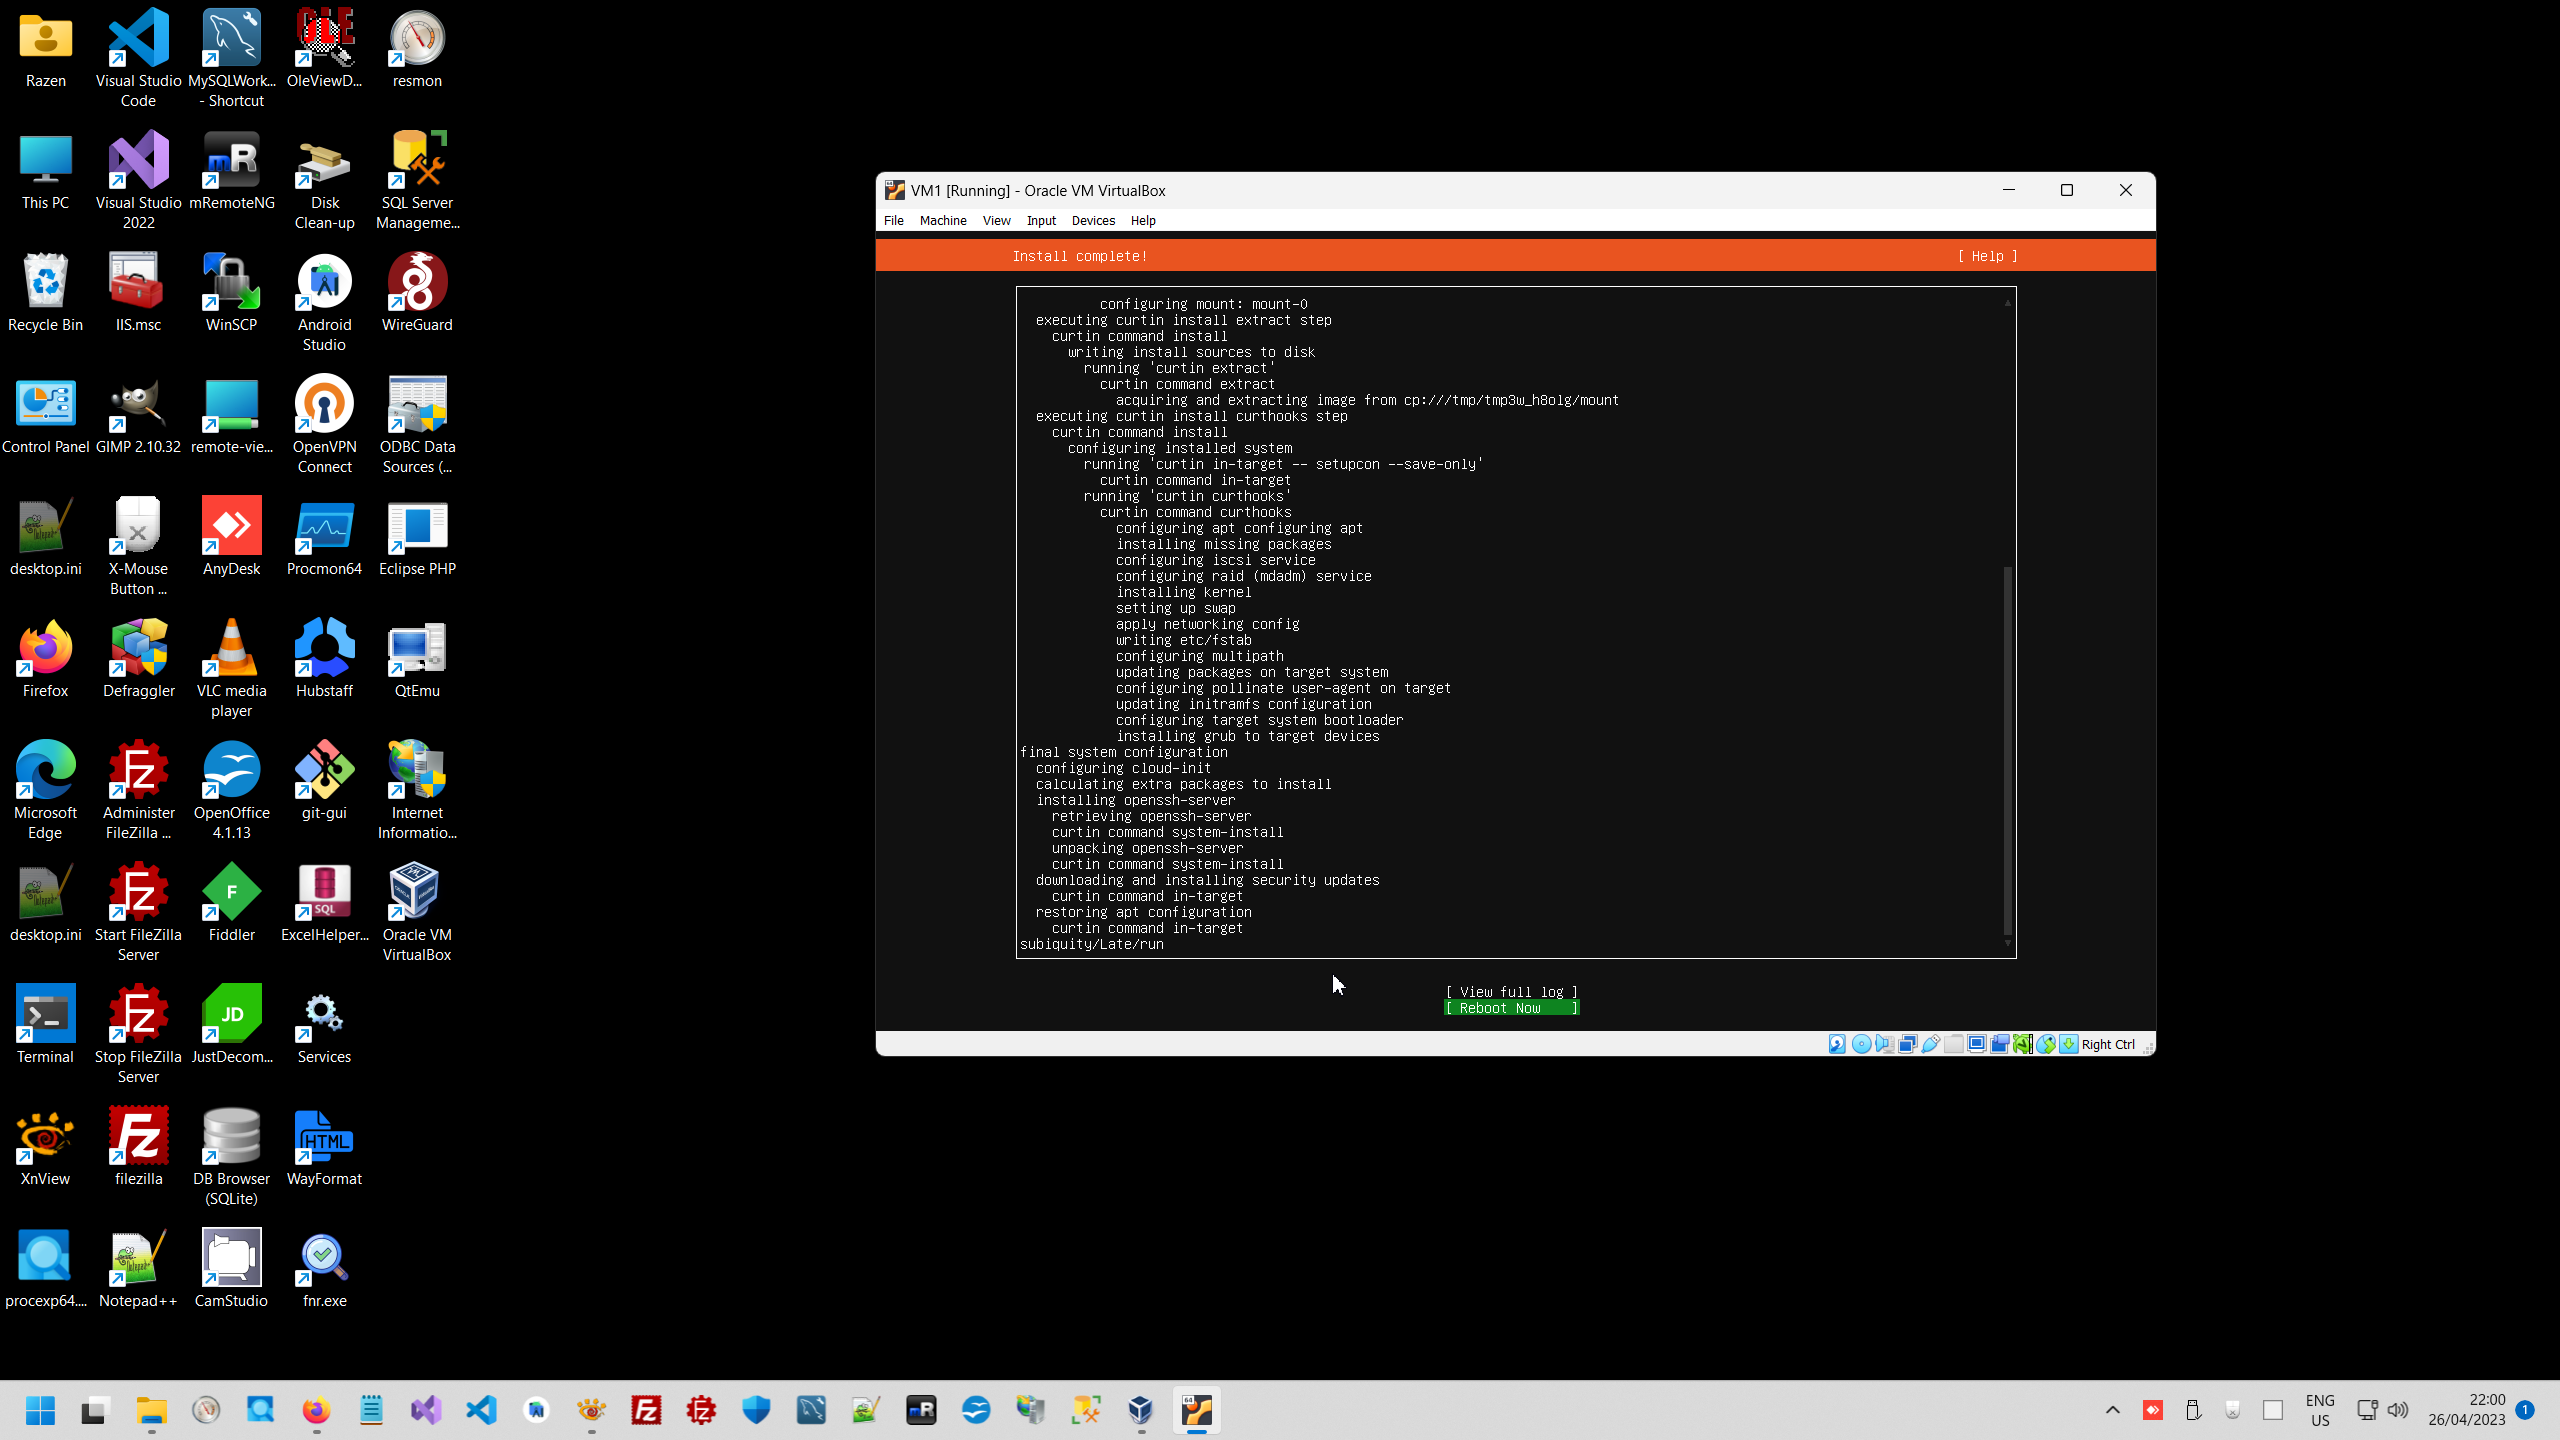Viewport: 2560px width, 1440px height.
Task: Toggle the mouse integration indicator icon
Action: coord(2046,1044)
